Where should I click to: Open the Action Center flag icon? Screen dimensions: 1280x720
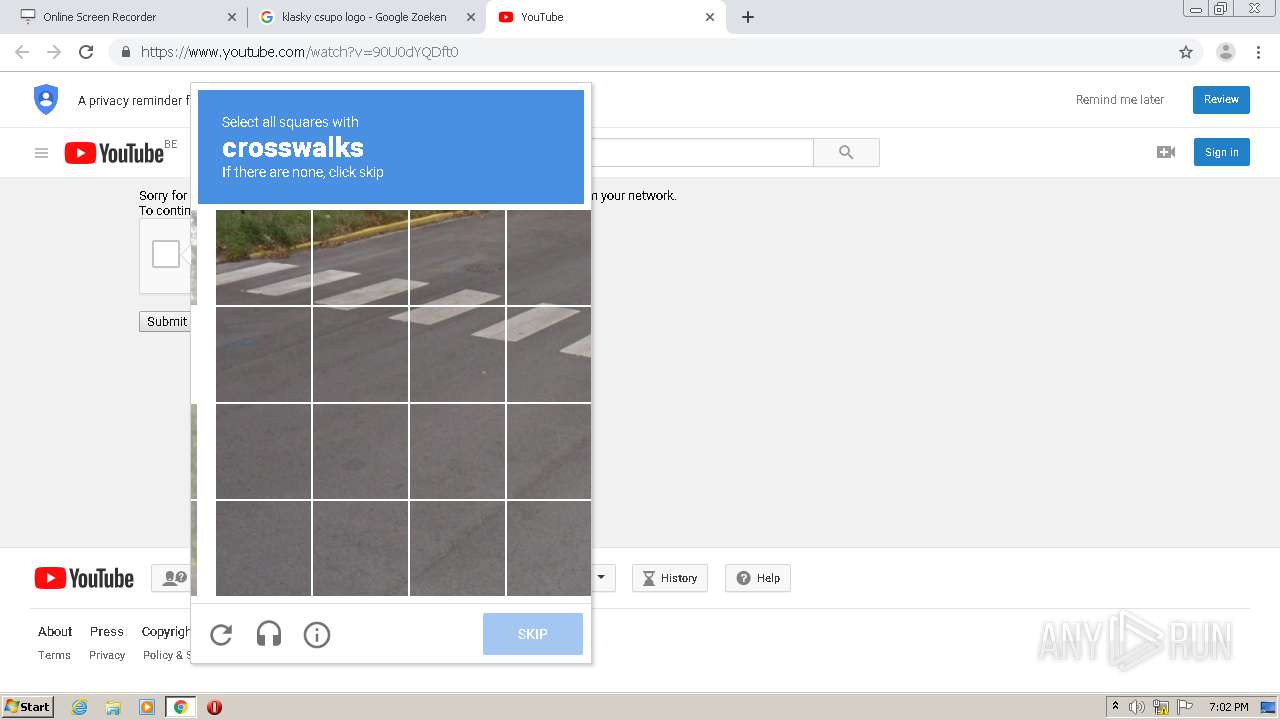click(x=1185, y=707)
